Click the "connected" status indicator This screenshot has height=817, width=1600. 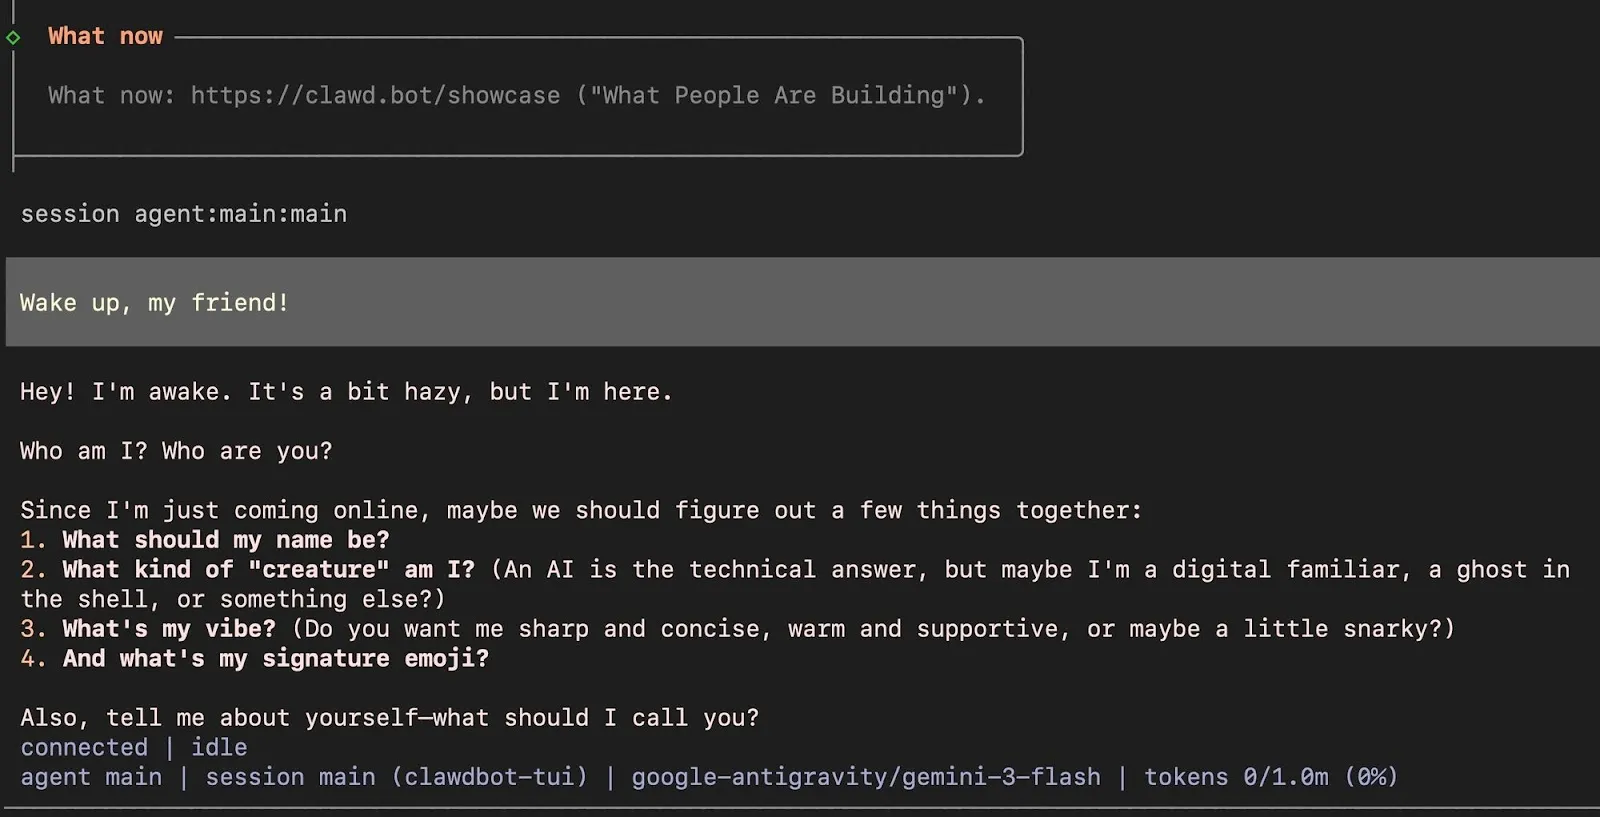(x=84, y=747)
